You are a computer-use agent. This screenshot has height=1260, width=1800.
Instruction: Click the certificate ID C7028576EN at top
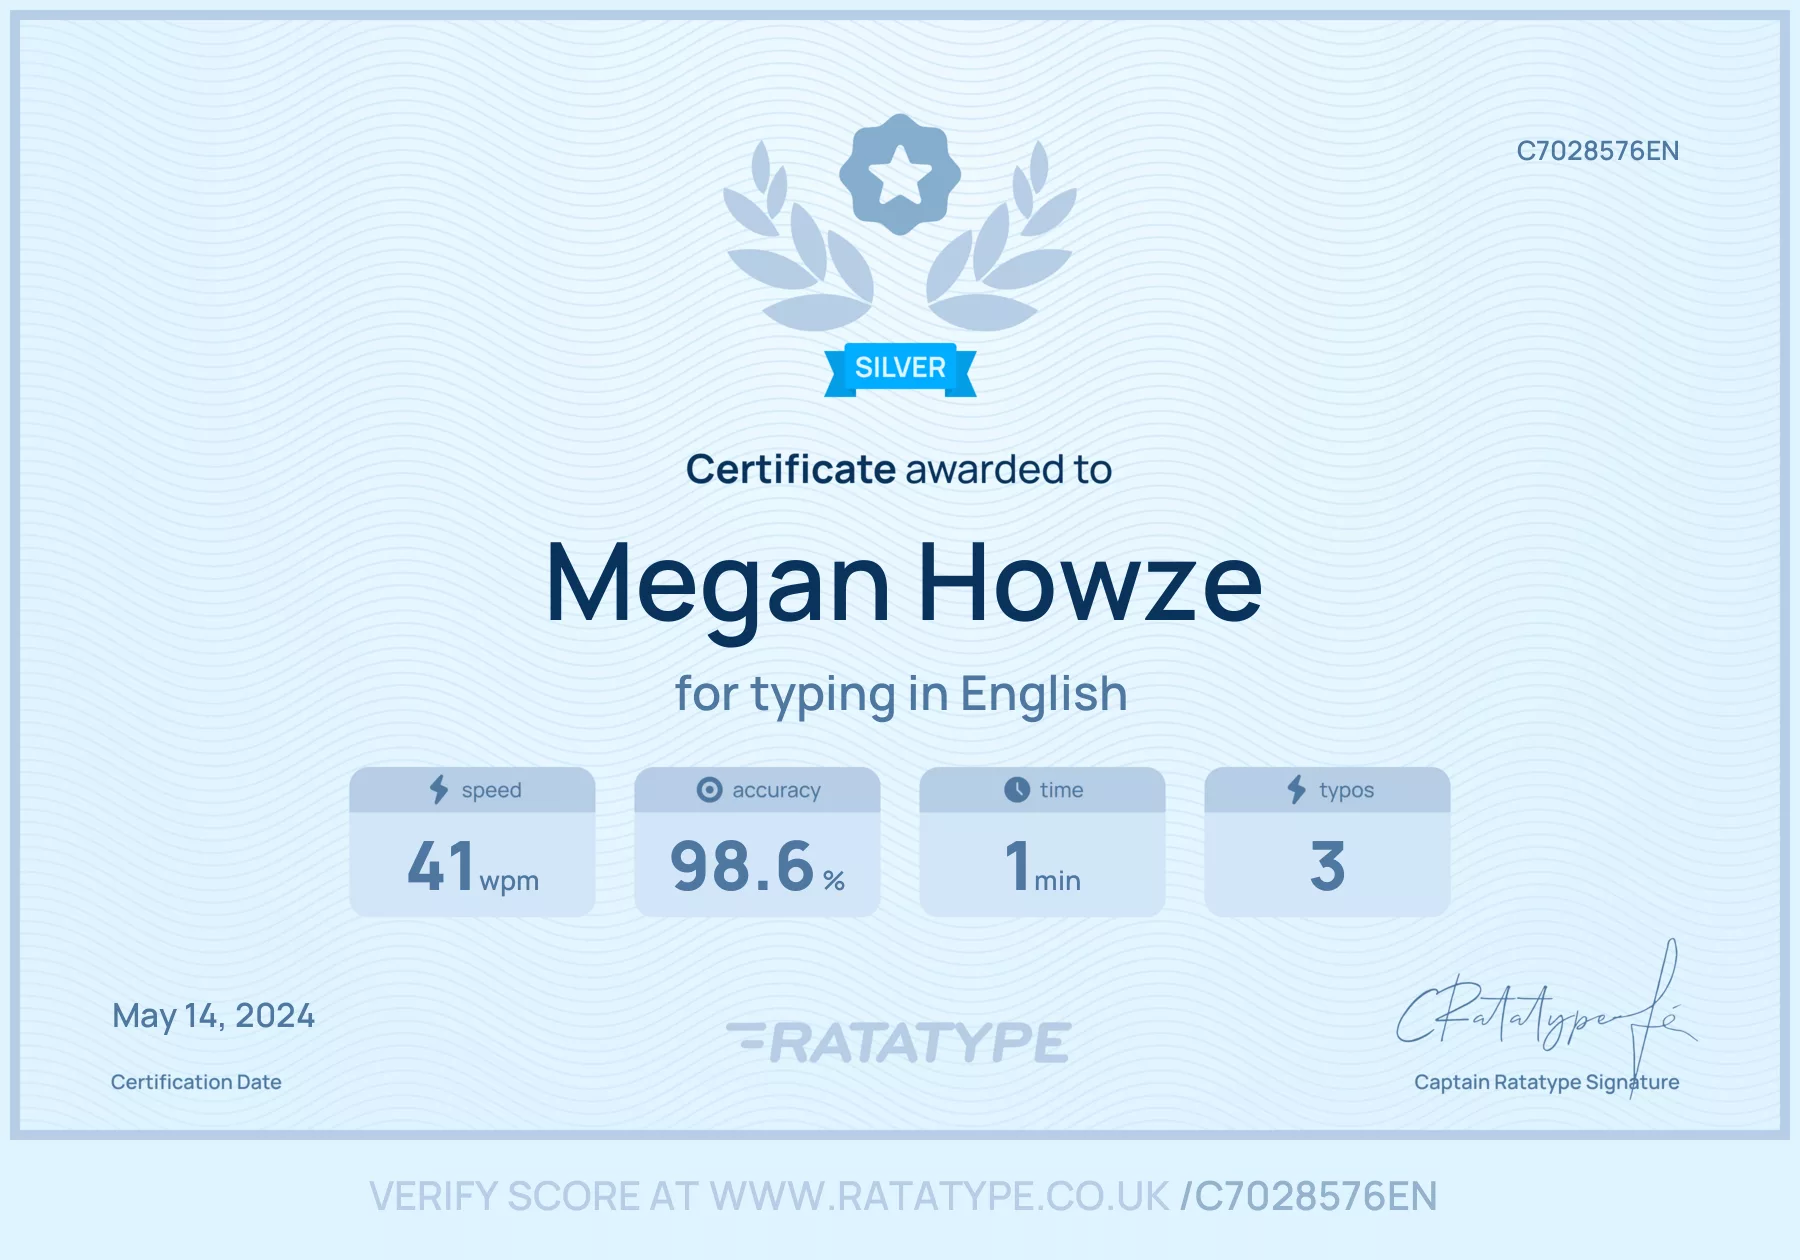tap(1597, 151)
